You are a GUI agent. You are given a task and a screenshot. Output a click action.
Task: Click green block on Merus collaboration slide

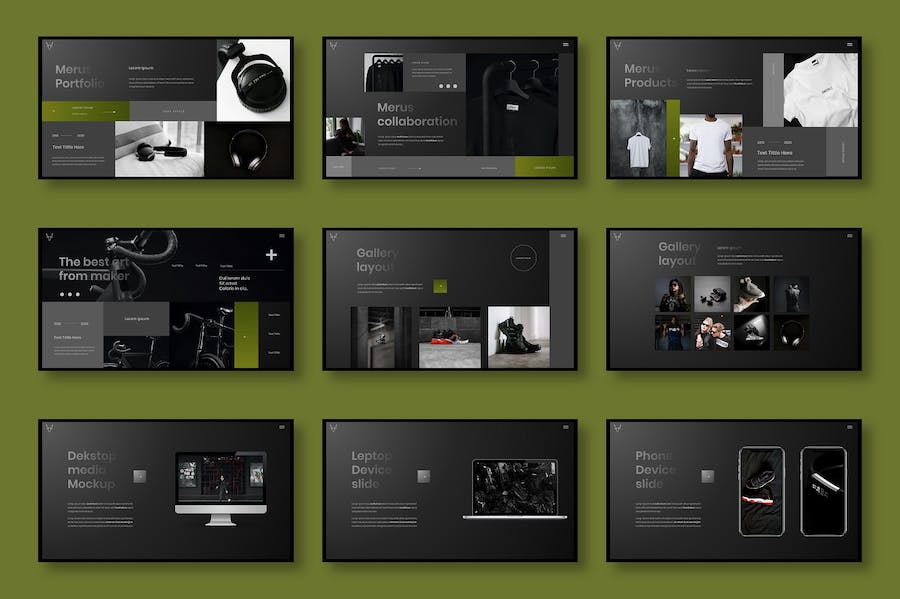544,167
